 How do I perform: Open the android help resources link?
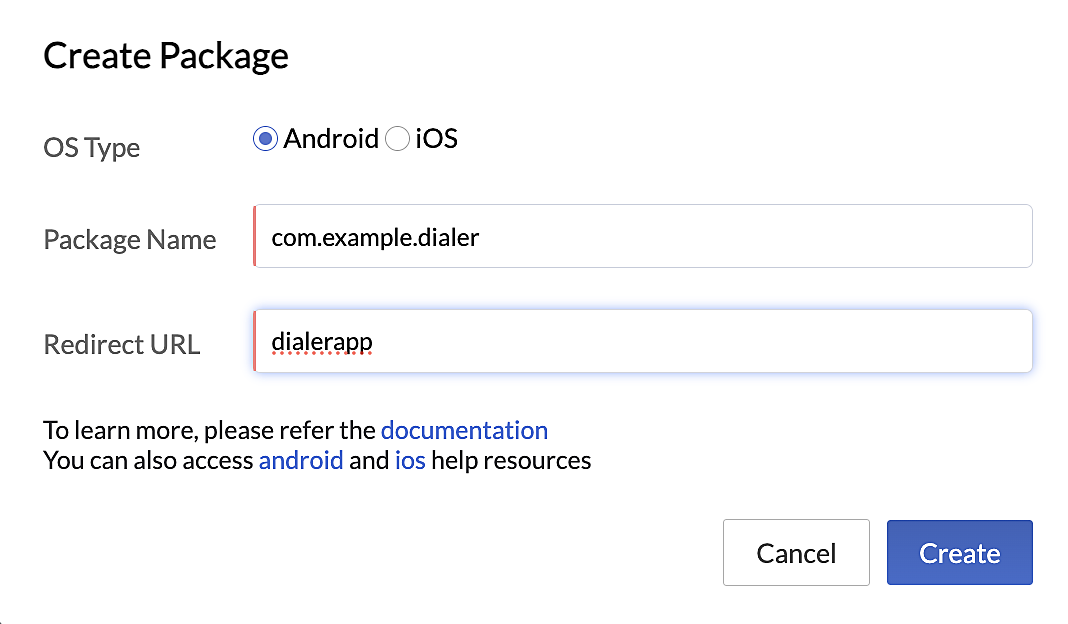coord(301,461)
